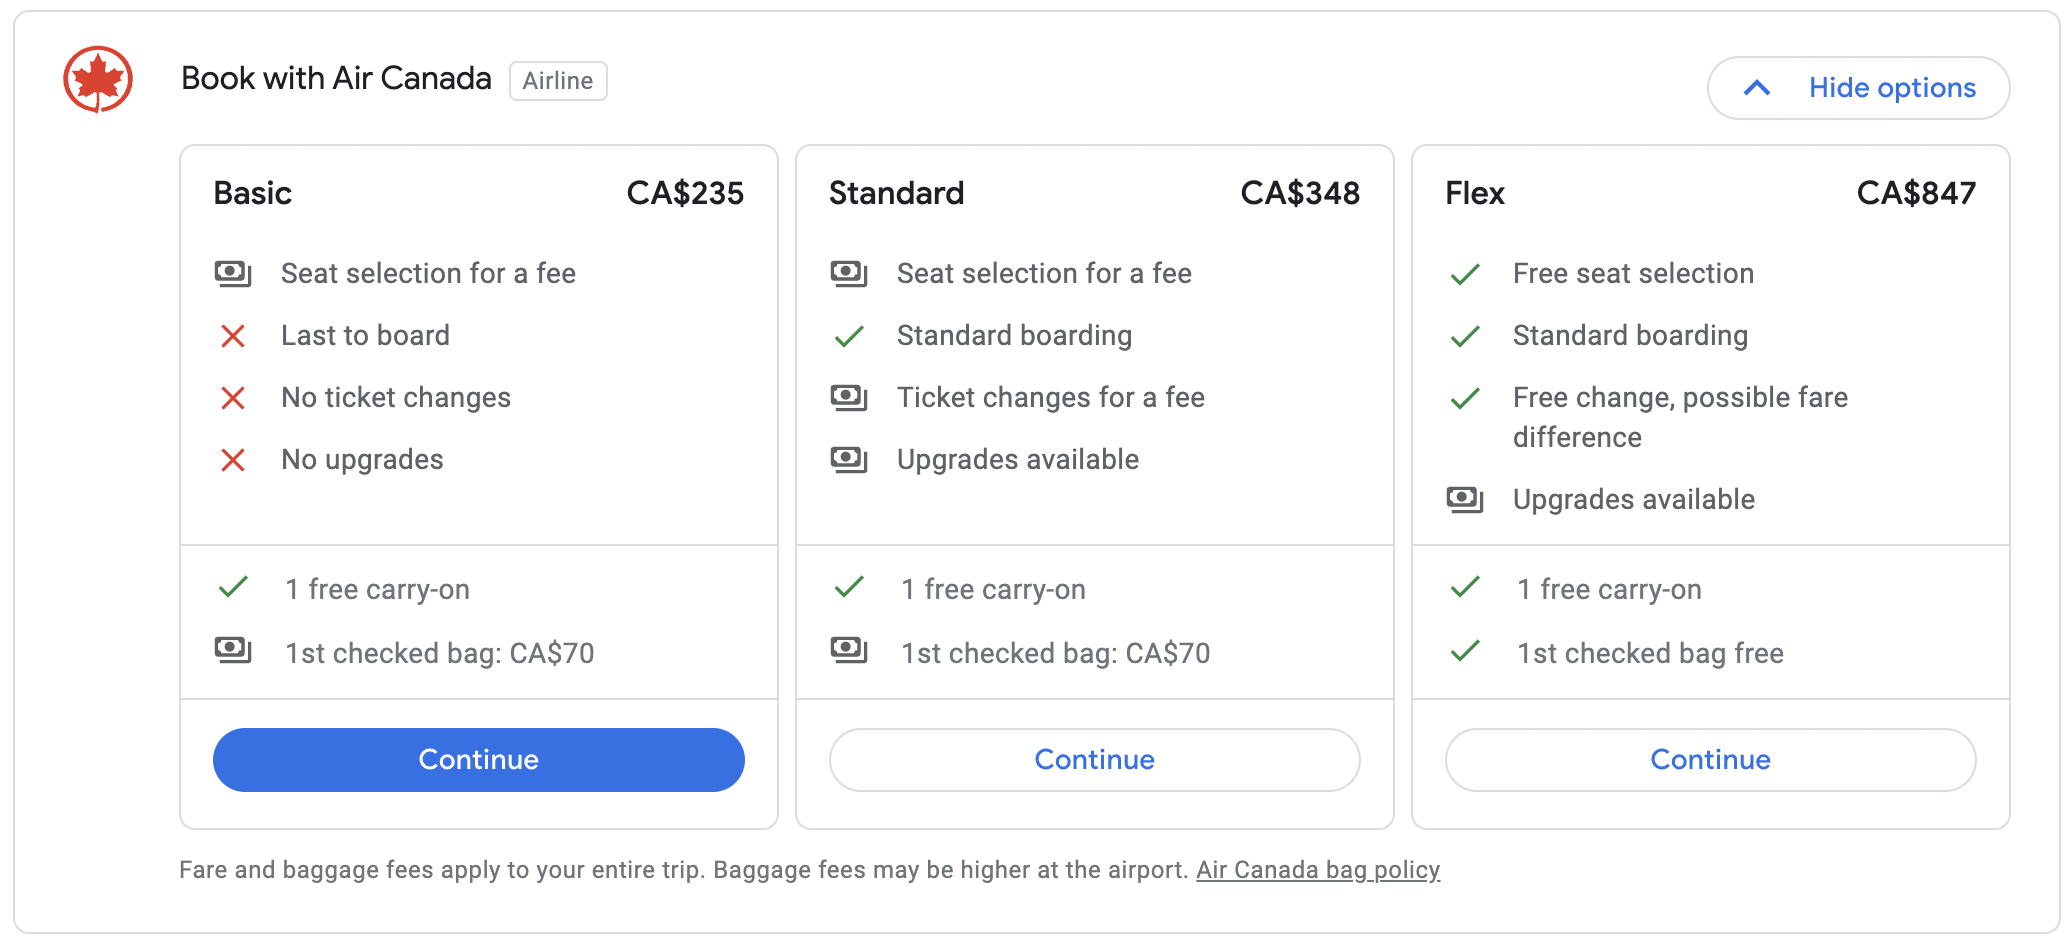The image size is (2072, 942).
Task: Open the Air Canada bag policy link
Action: [x=1317, y=870]
